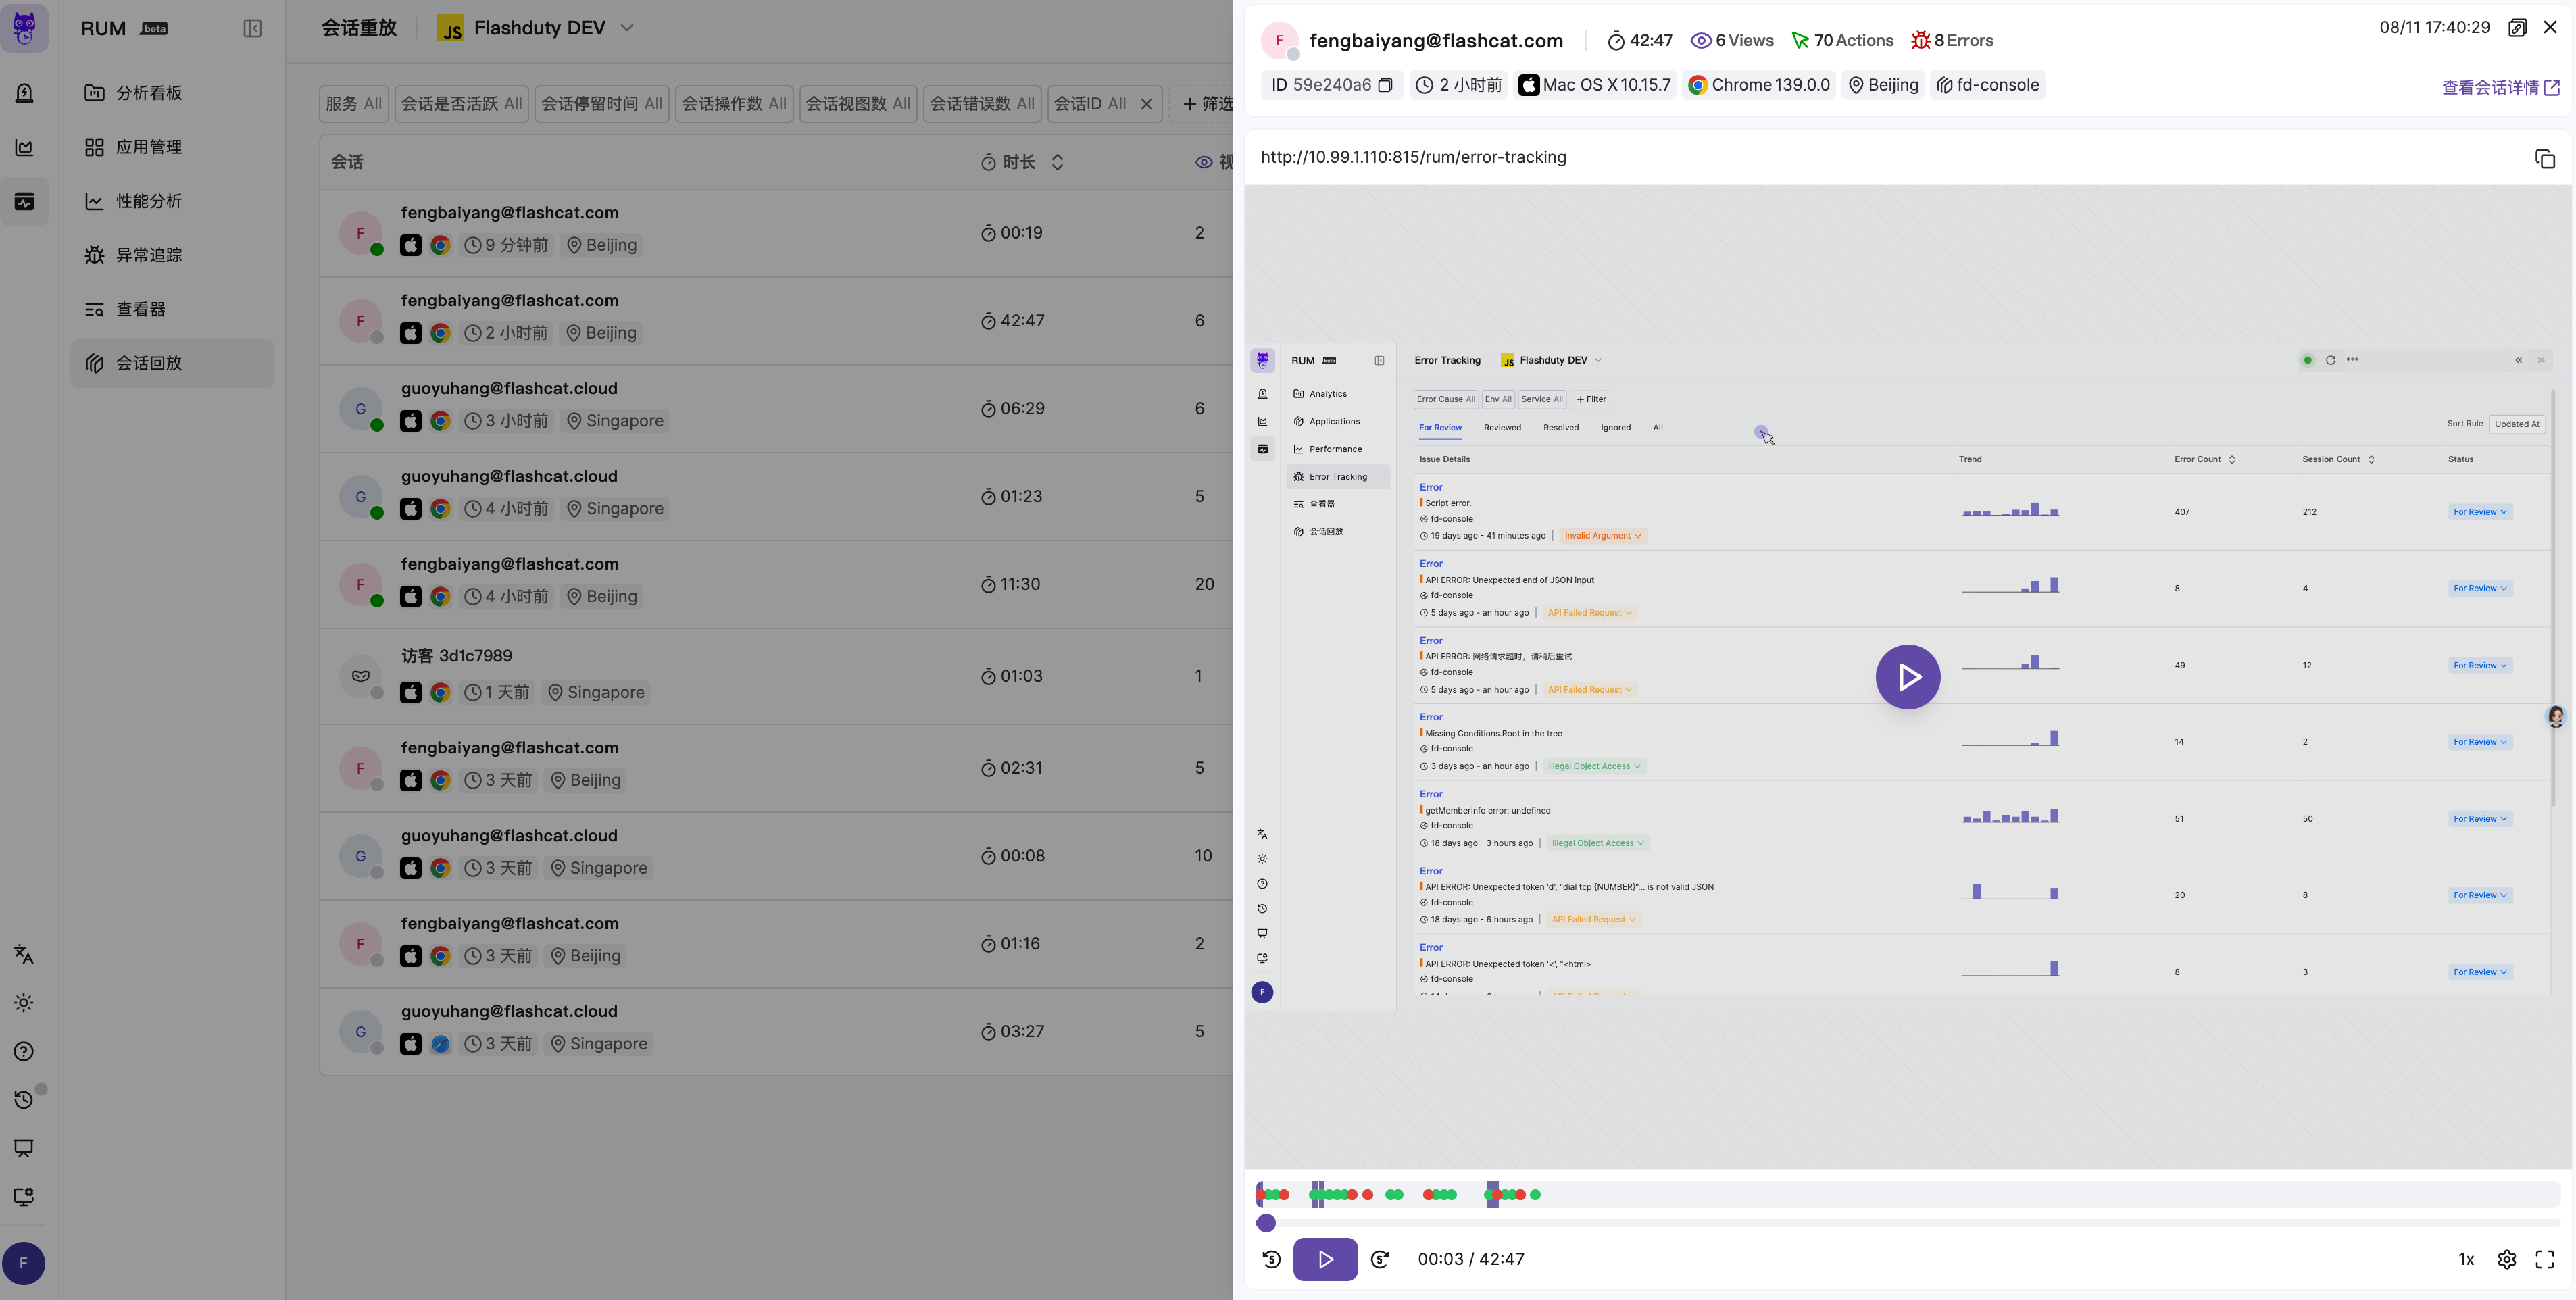The width and height of the screenshot is (2576, 1300).
Task: Remove the 会话ID filter with its X
Action: click(1147, 104)
